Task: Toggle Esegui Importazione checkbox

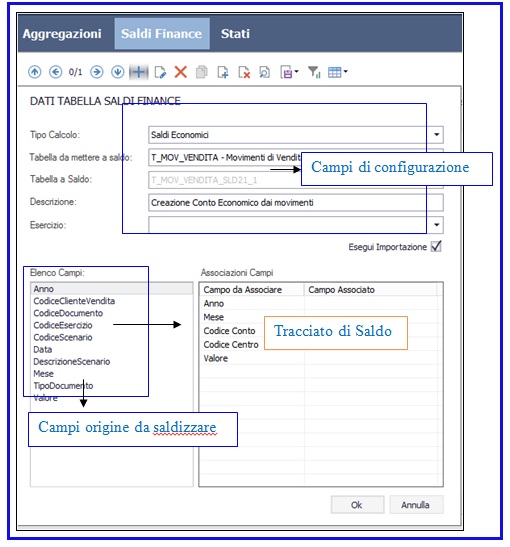Action: pyautogui.click(x=436, y=246)
